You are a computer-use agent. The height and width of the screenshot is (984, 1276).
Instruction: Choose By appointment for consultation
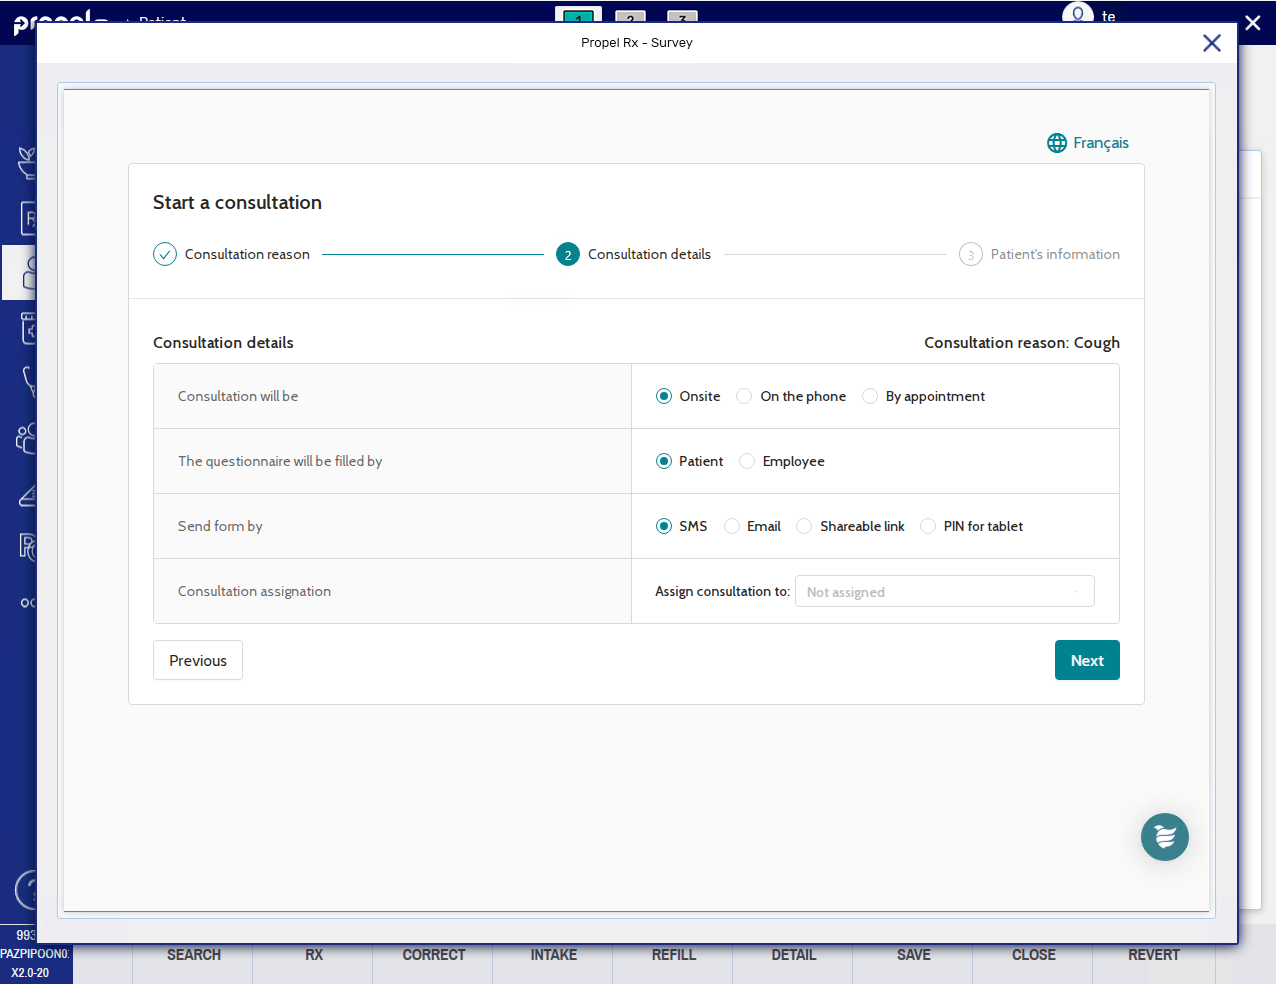(870, 396)
